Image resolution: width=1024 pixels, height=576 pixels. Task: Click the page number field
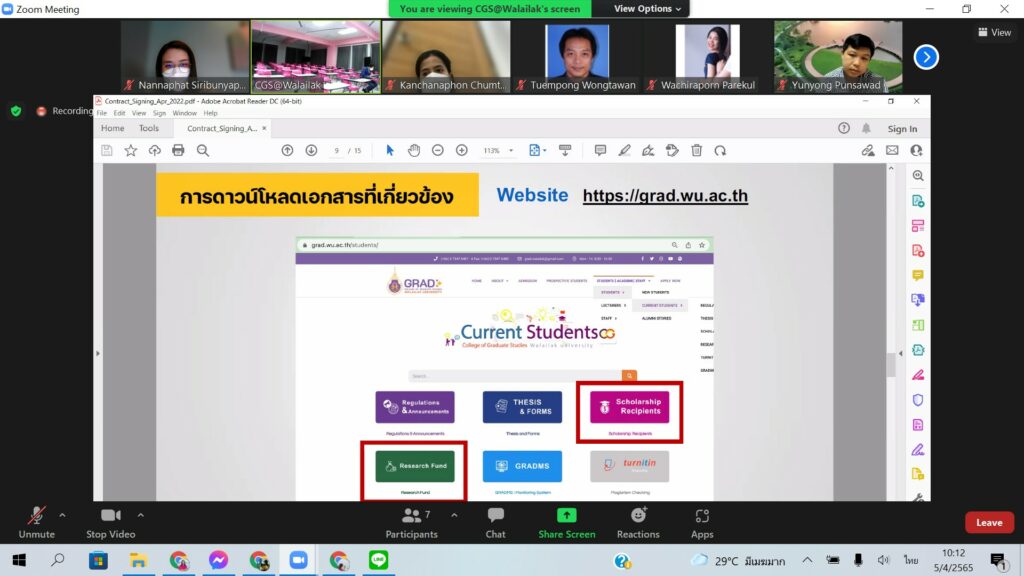336,151
